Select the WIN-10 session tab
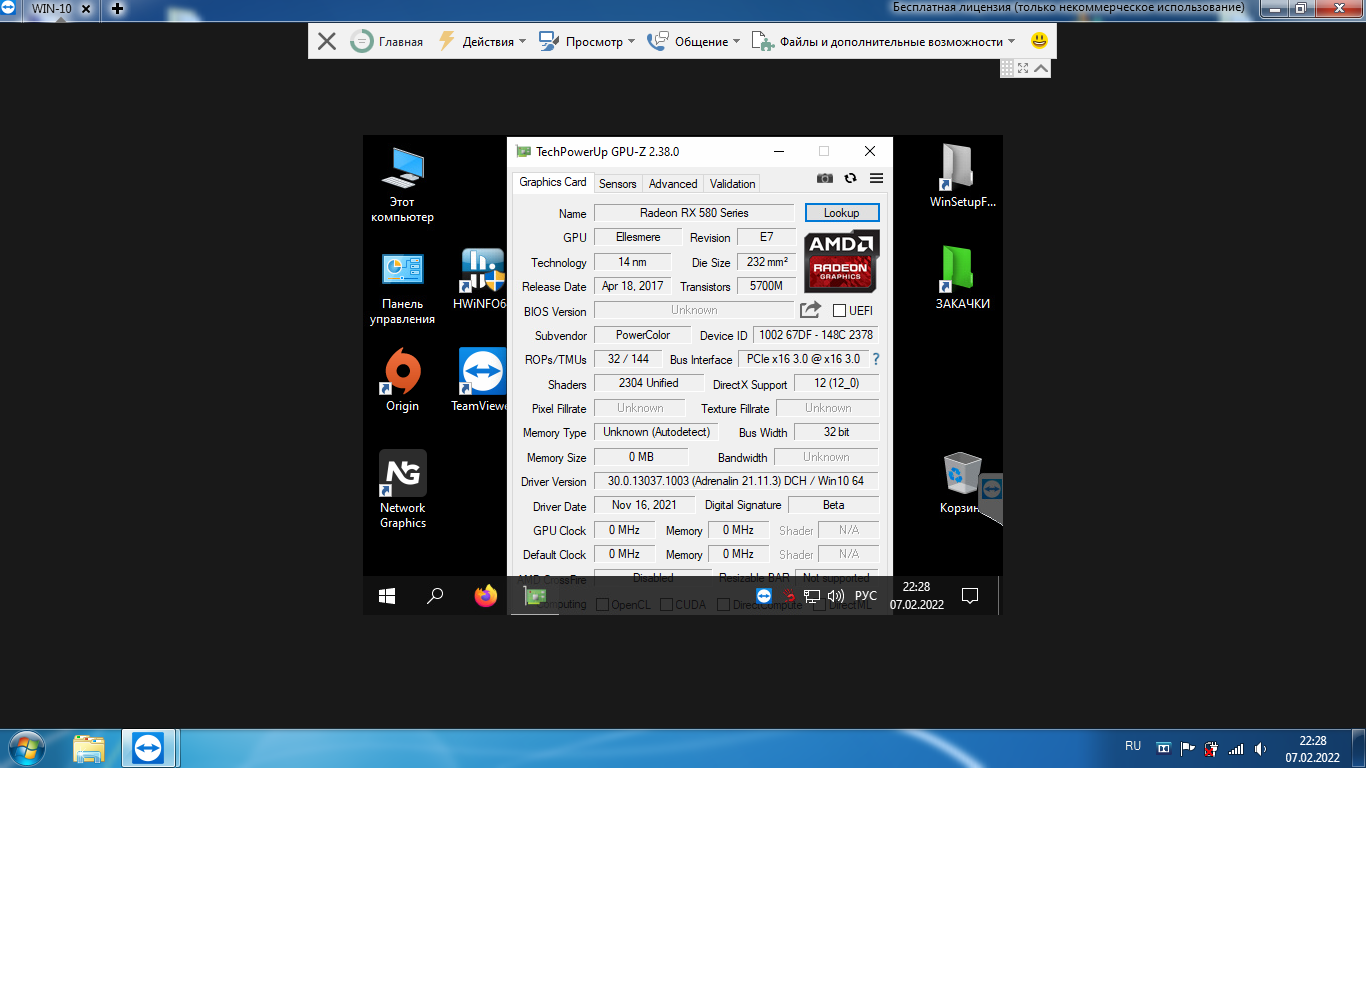This screenshot has width=1366, height=1000. click(x=52, y=9)
